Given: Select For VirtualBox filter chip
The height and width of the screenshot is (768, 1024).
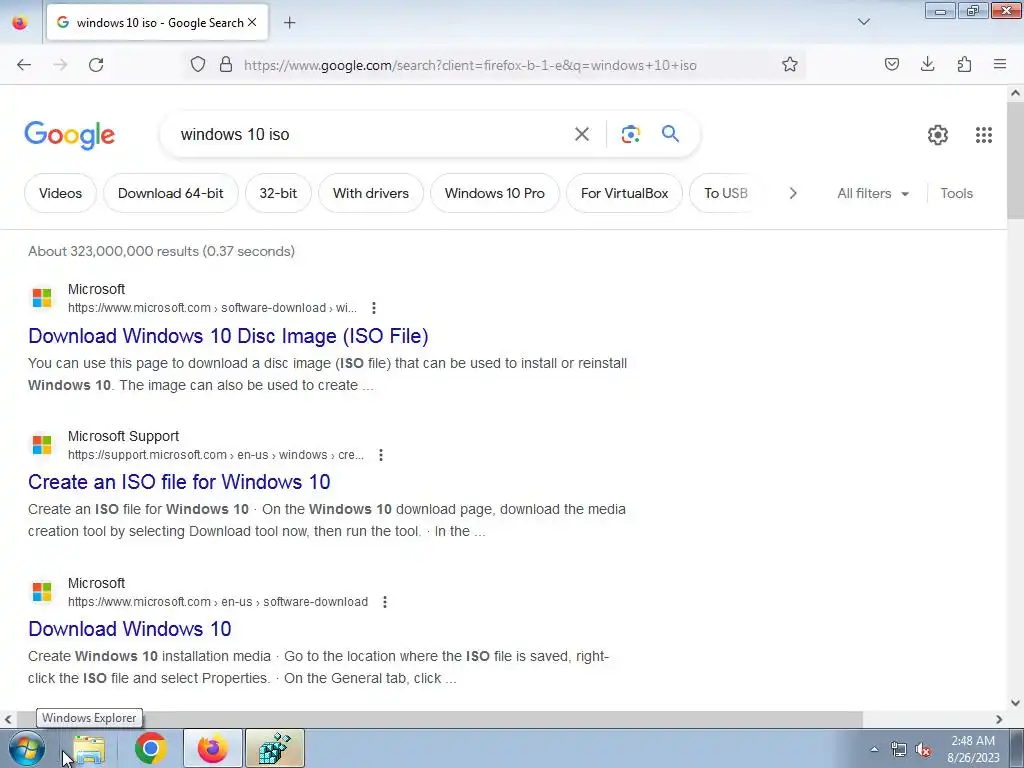Looking at the screenshot, I should (x=624, y=193).
